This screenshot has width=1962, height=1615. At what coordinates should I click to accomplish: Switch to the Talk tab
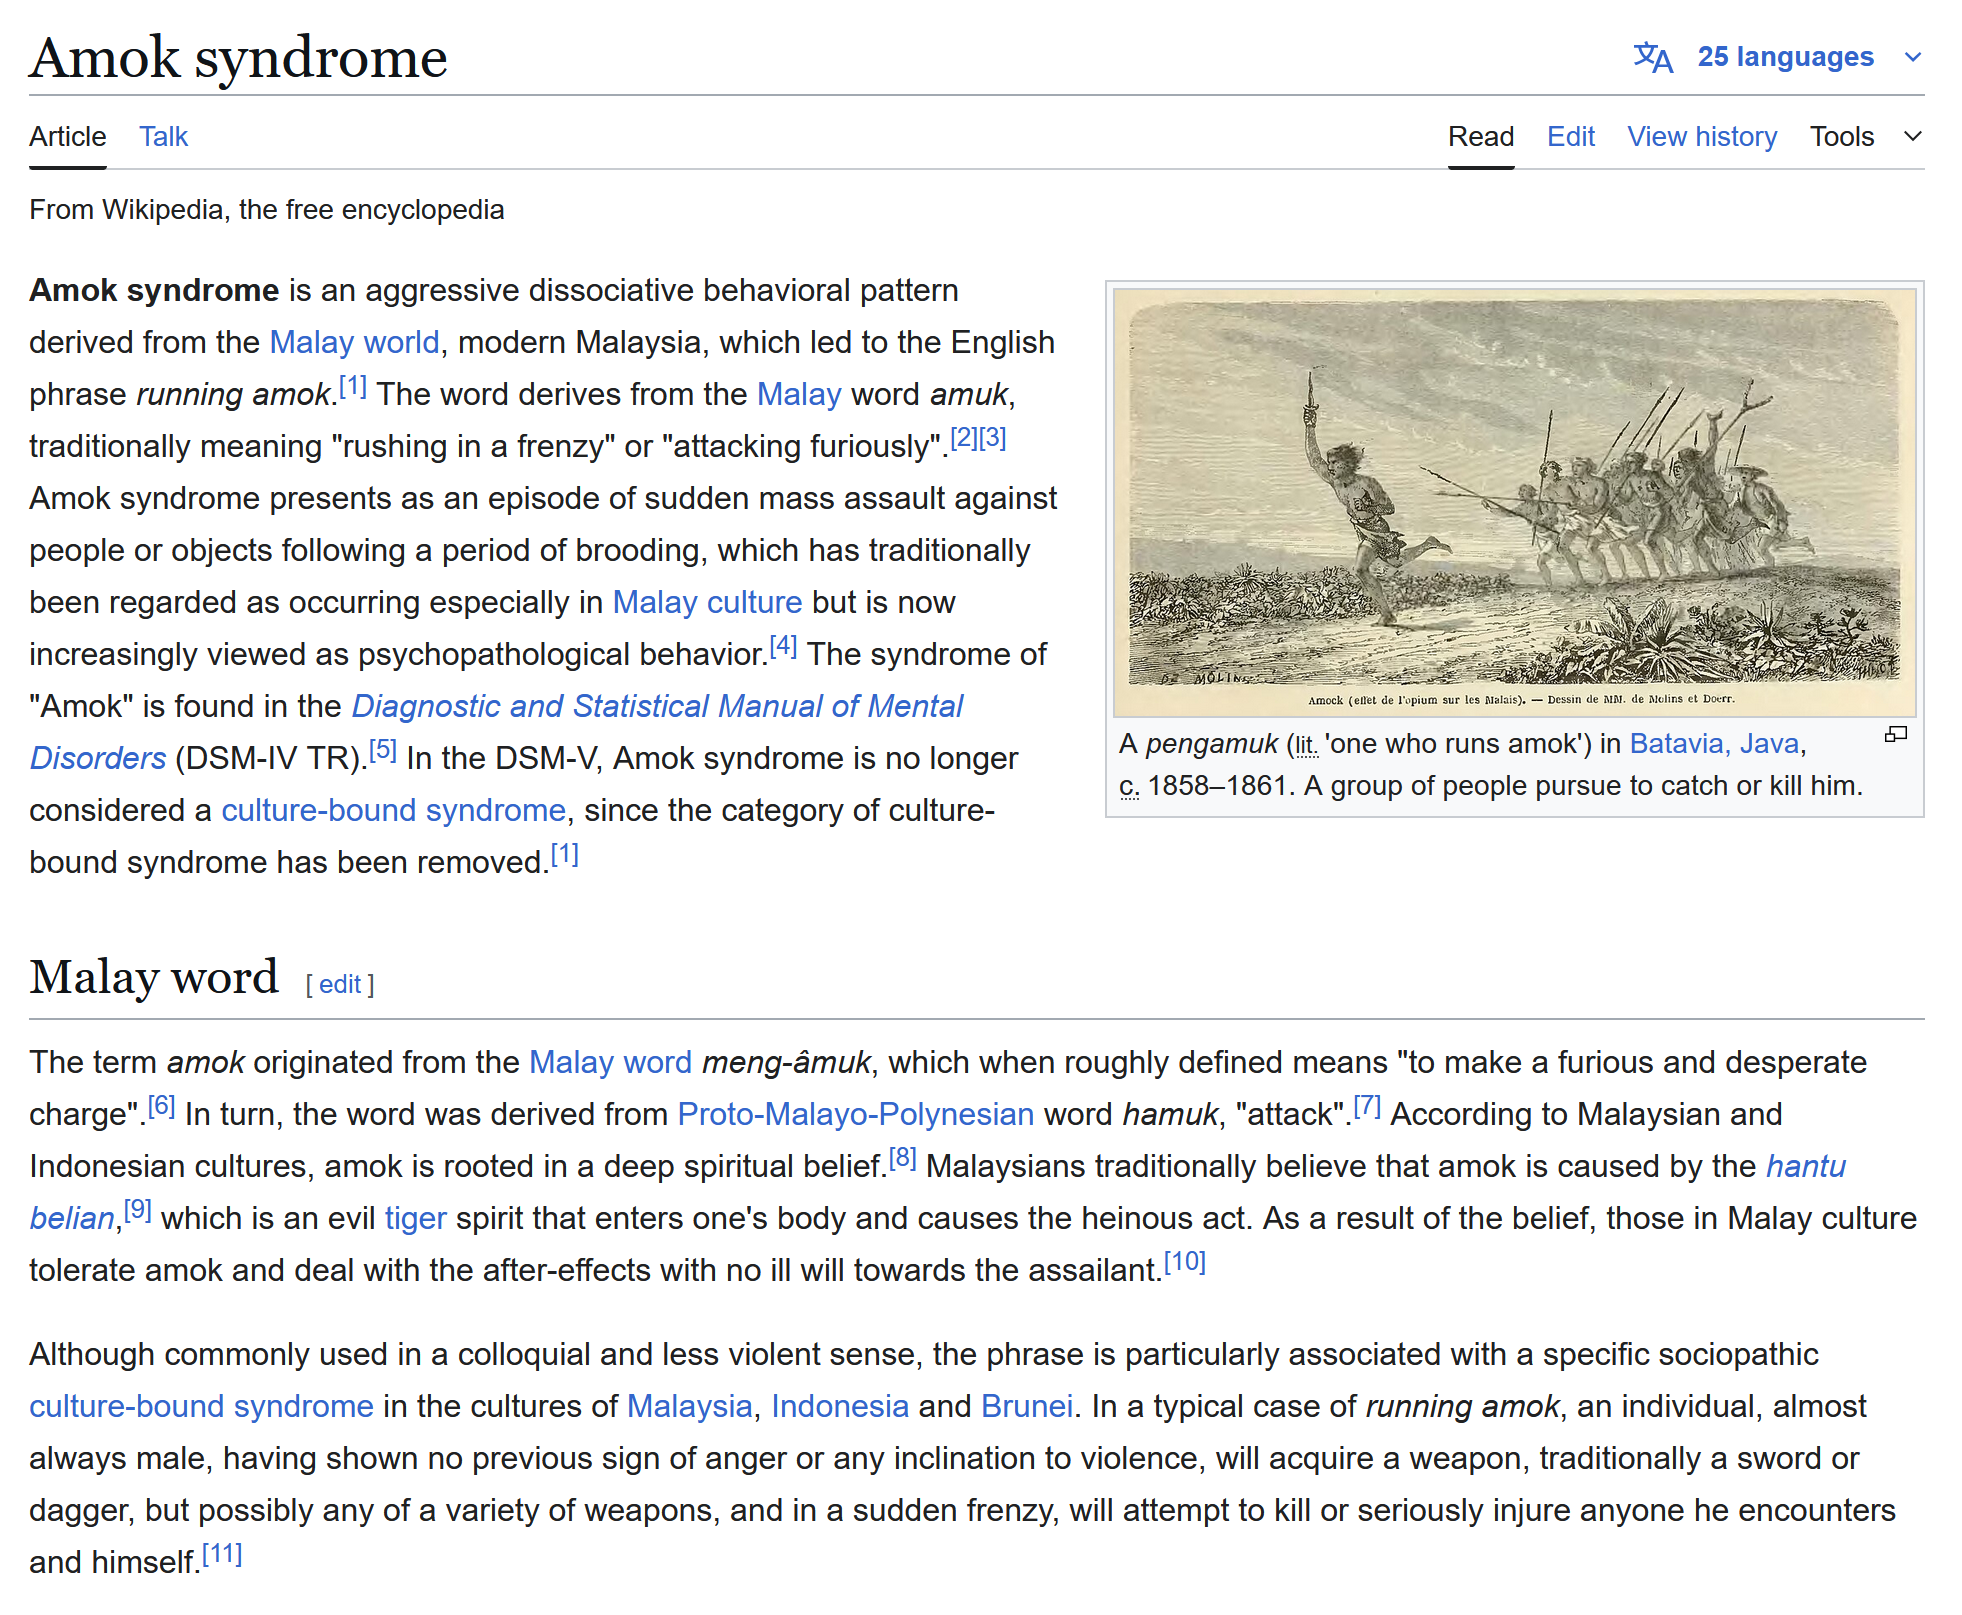point(163,137)
